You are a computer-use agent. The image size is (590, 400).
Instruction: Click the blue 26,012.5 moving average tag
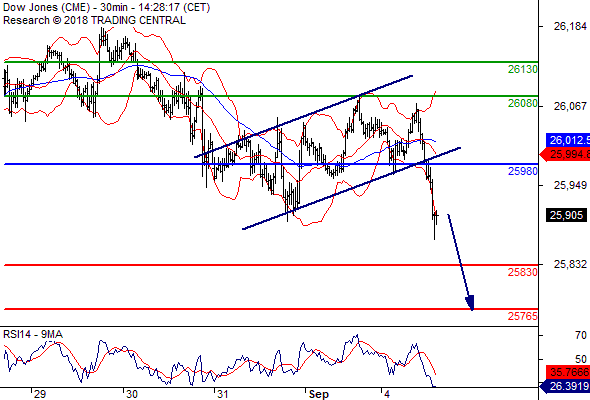pos(568,141)
